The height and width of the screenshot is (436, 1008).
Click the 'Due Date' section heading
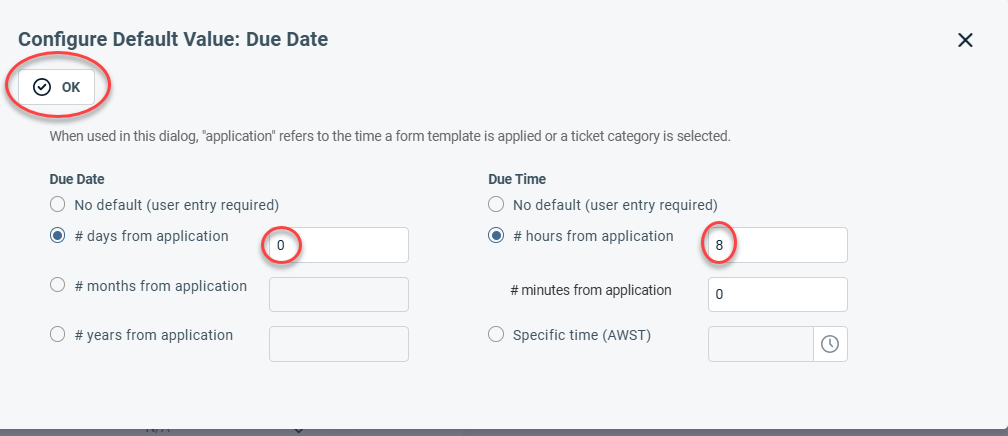[x=77, y=179]
